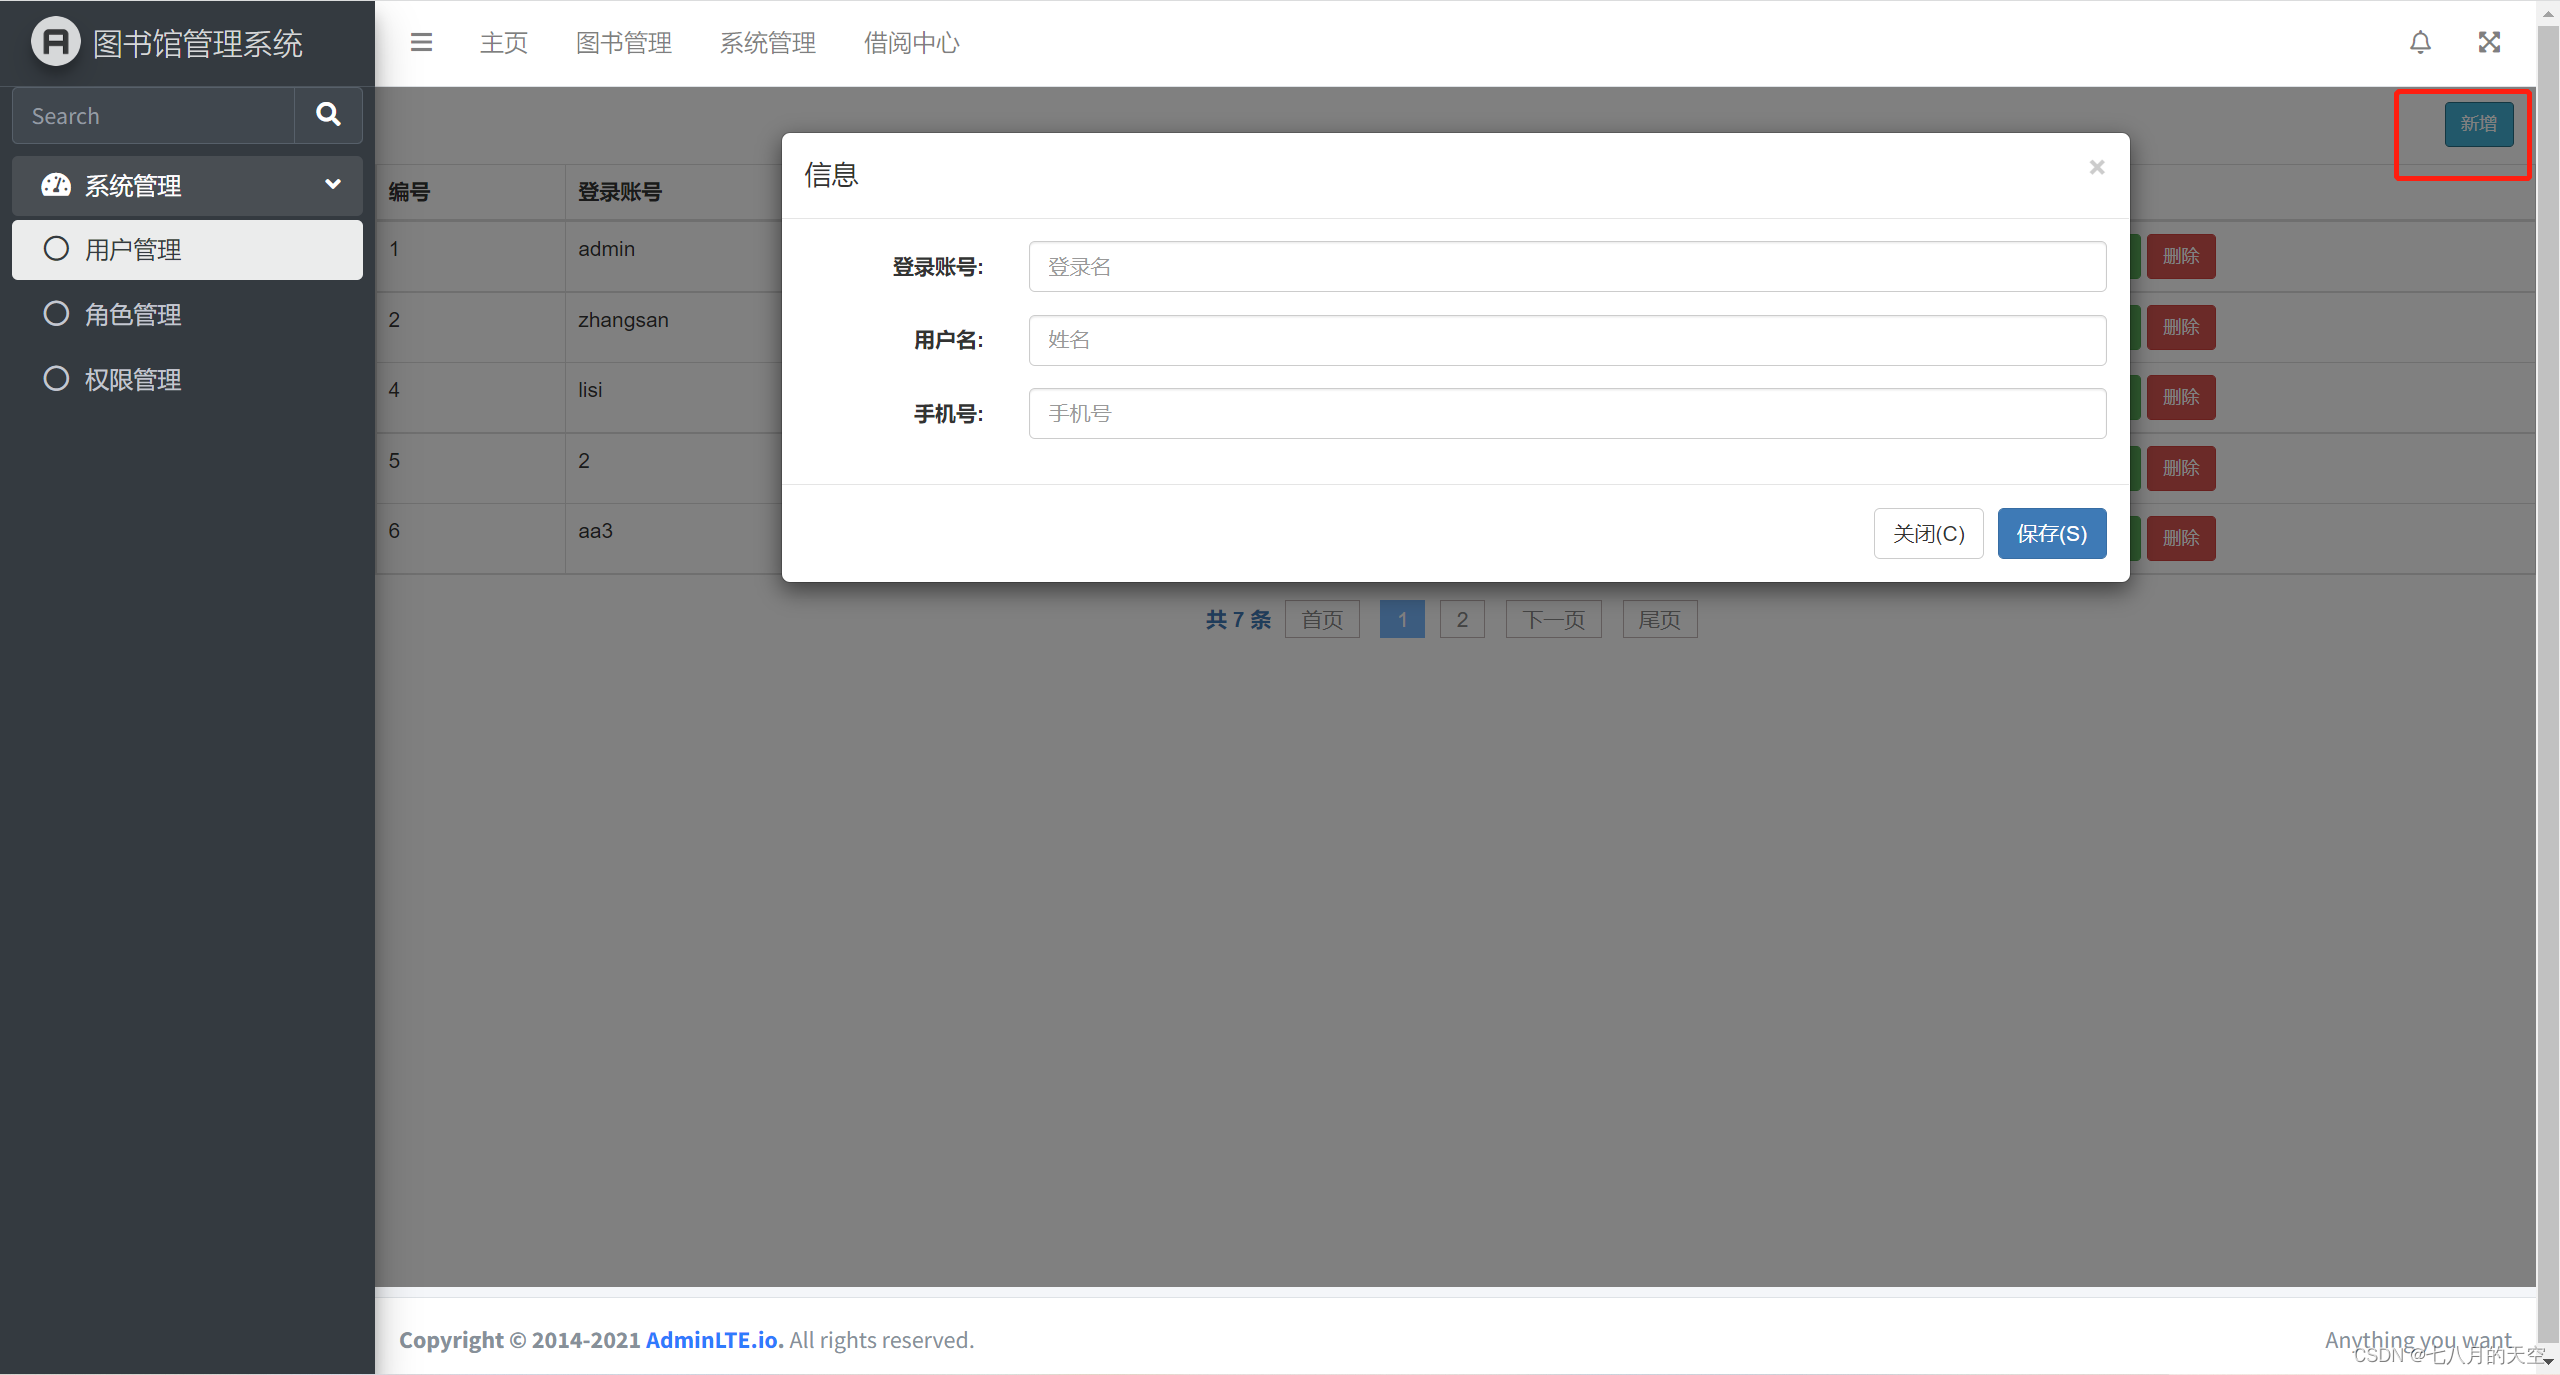Click the circle icon next to 权限管理
Screen dimensions: 2560x1375
(56, 379)
